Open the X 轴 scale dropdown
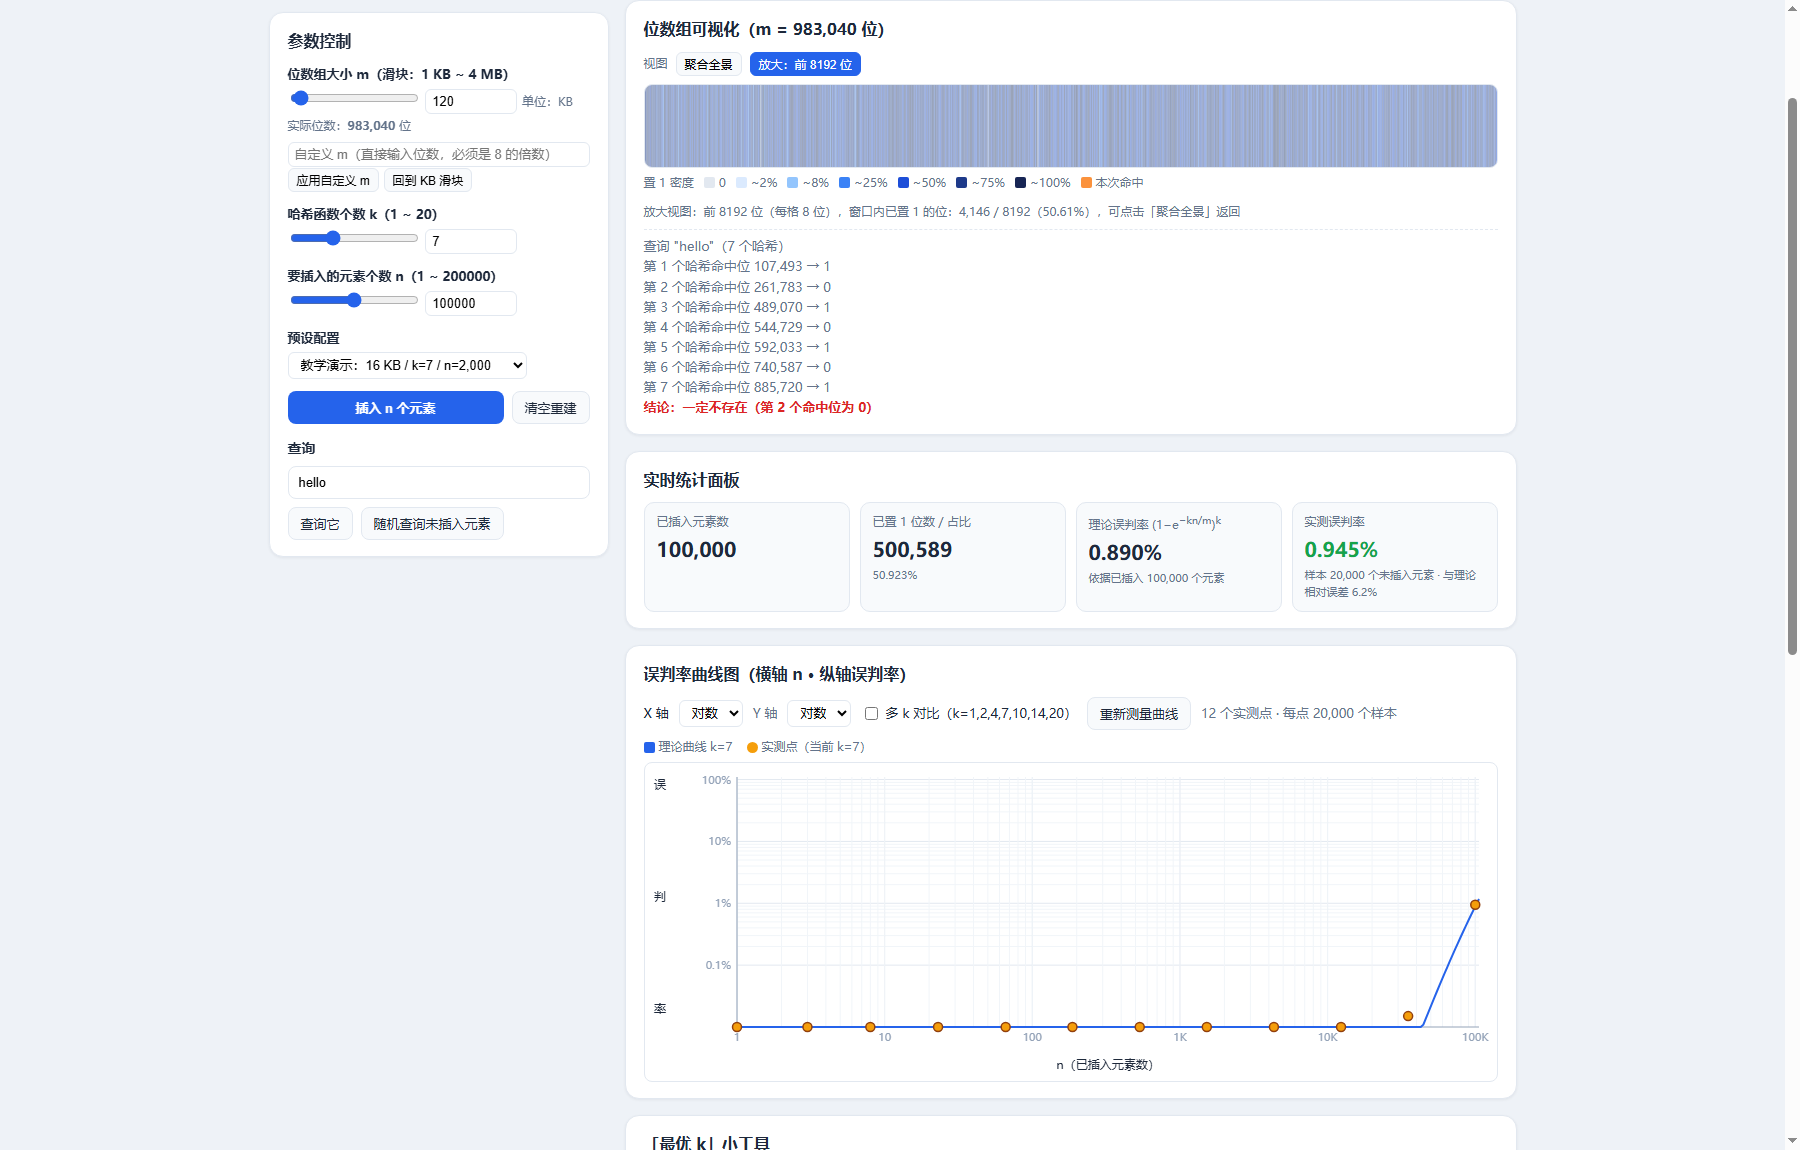Viewport: 1800px width, 1150px height. point(711,713)
